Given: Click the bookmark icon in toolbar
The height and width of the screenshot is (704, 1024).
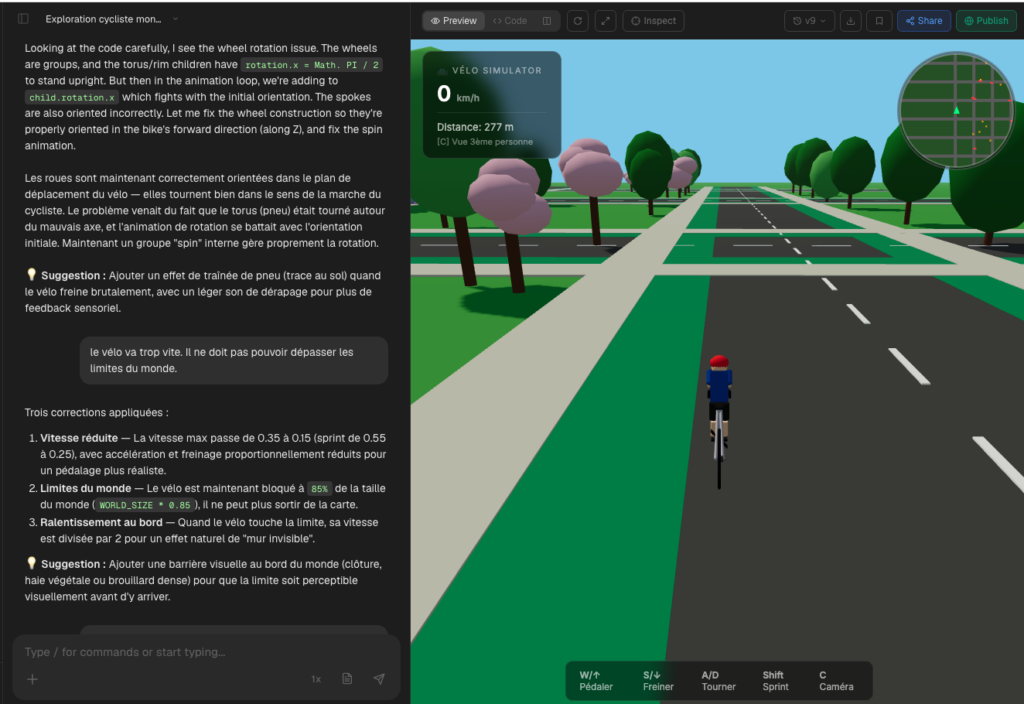Looking at the screenshot, I should click(879, 20).
